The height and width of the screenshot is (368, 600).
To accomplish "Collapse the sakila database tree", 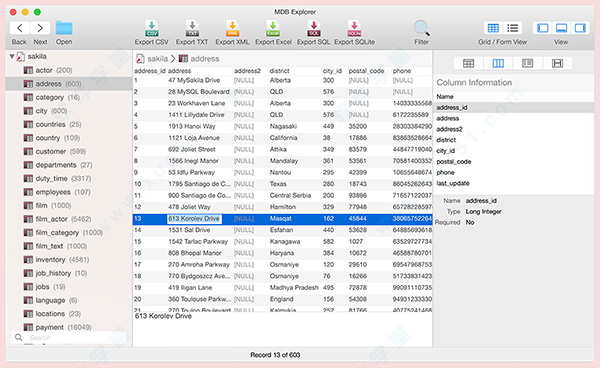I will pyautogui.click(x=12, y=57).
